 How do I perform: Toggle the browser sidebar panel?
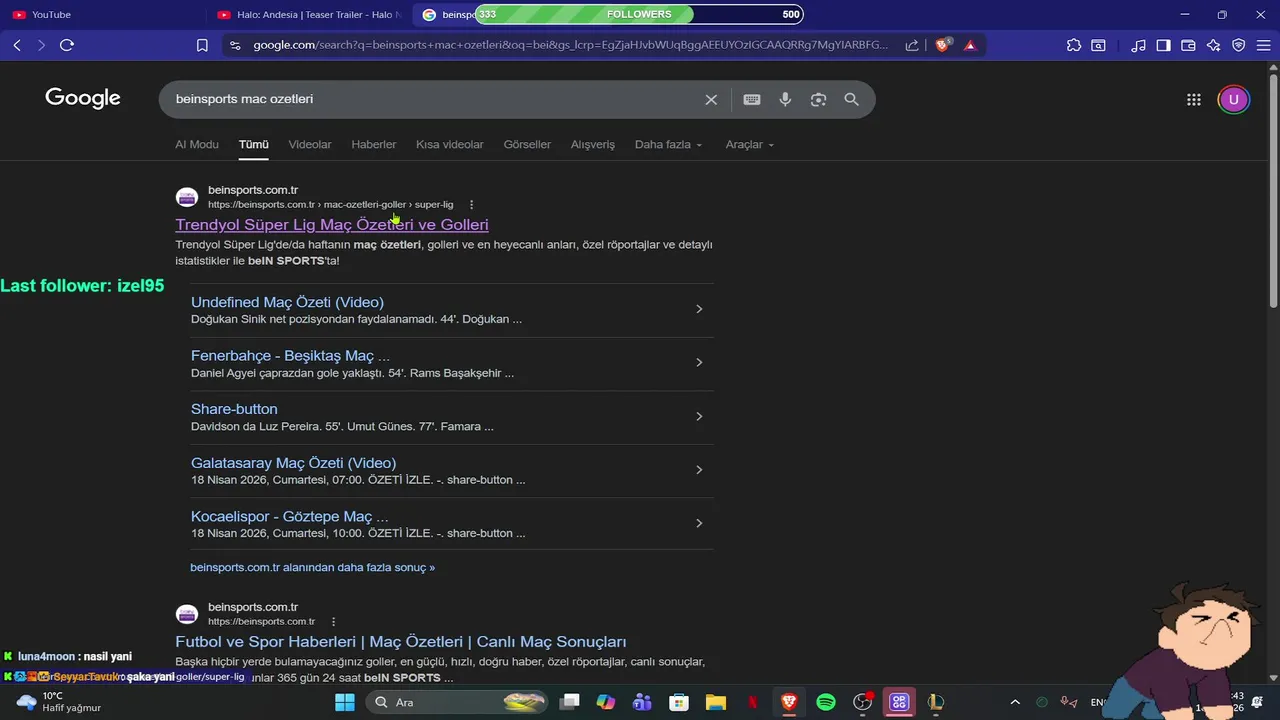pos(1163,45)
